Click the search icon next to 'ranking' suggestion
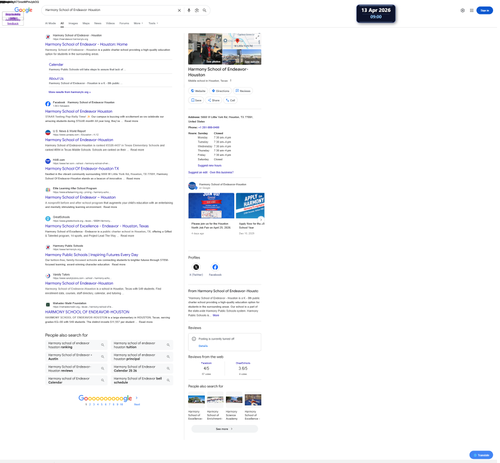 pos(103,345)
